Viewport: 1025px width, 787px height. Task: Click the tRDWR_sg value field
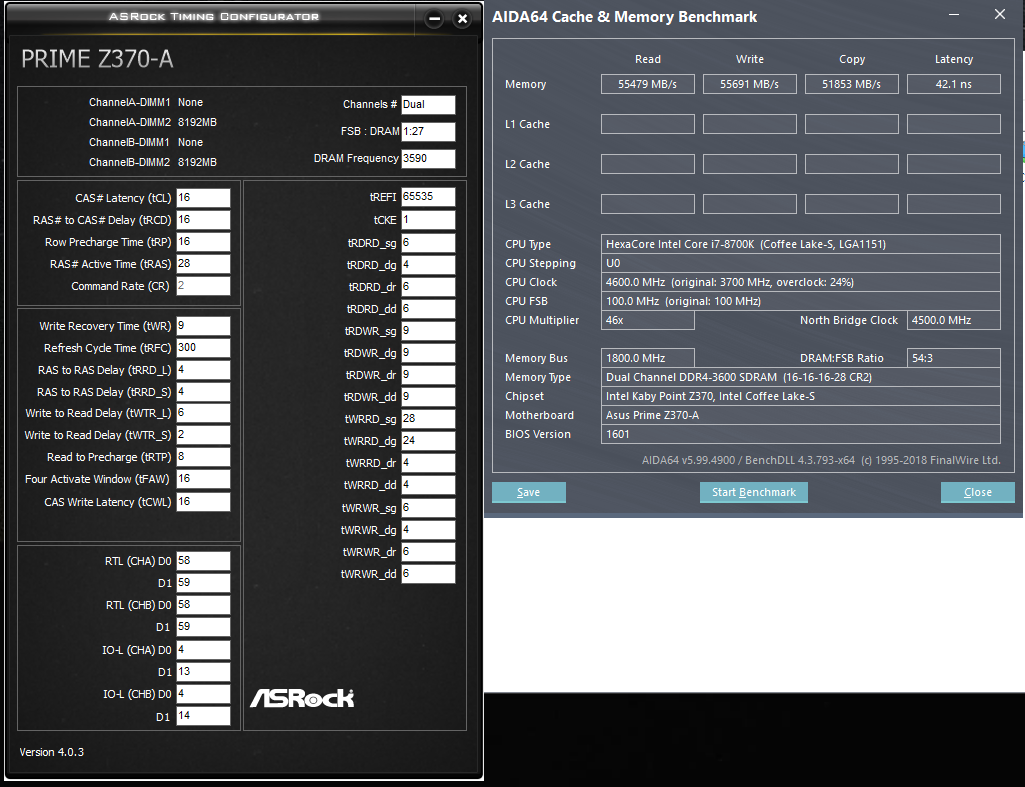[x=428, y=331]
